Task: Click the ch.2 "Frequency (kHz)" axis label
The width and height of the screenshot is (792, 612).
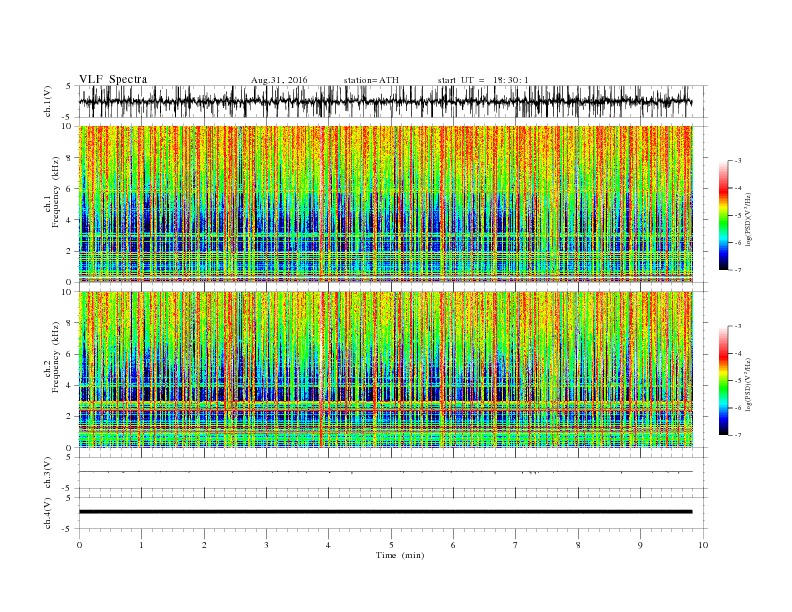Action: point(56,358)
